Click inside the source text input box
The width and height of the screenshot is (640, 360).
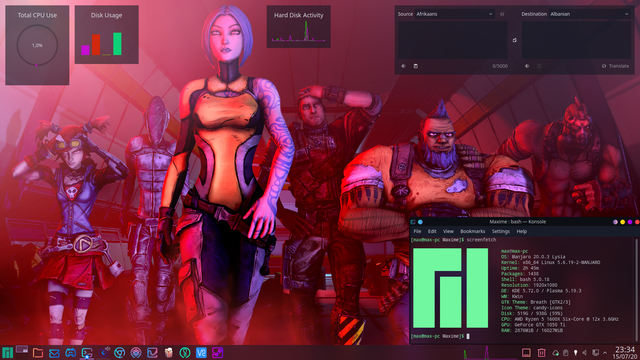(x=453, y=40)
